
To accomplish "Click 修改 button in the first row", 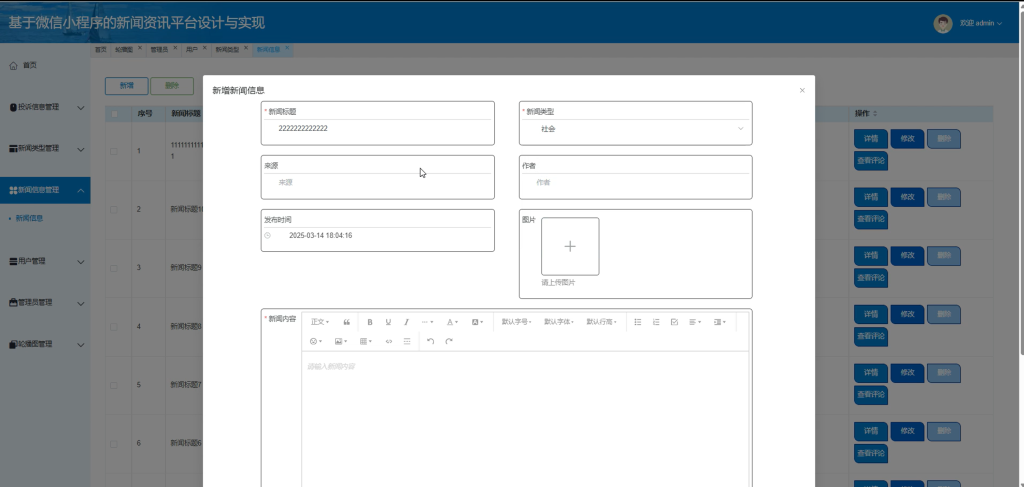I will pyautogui.click(x=907, y=139).
